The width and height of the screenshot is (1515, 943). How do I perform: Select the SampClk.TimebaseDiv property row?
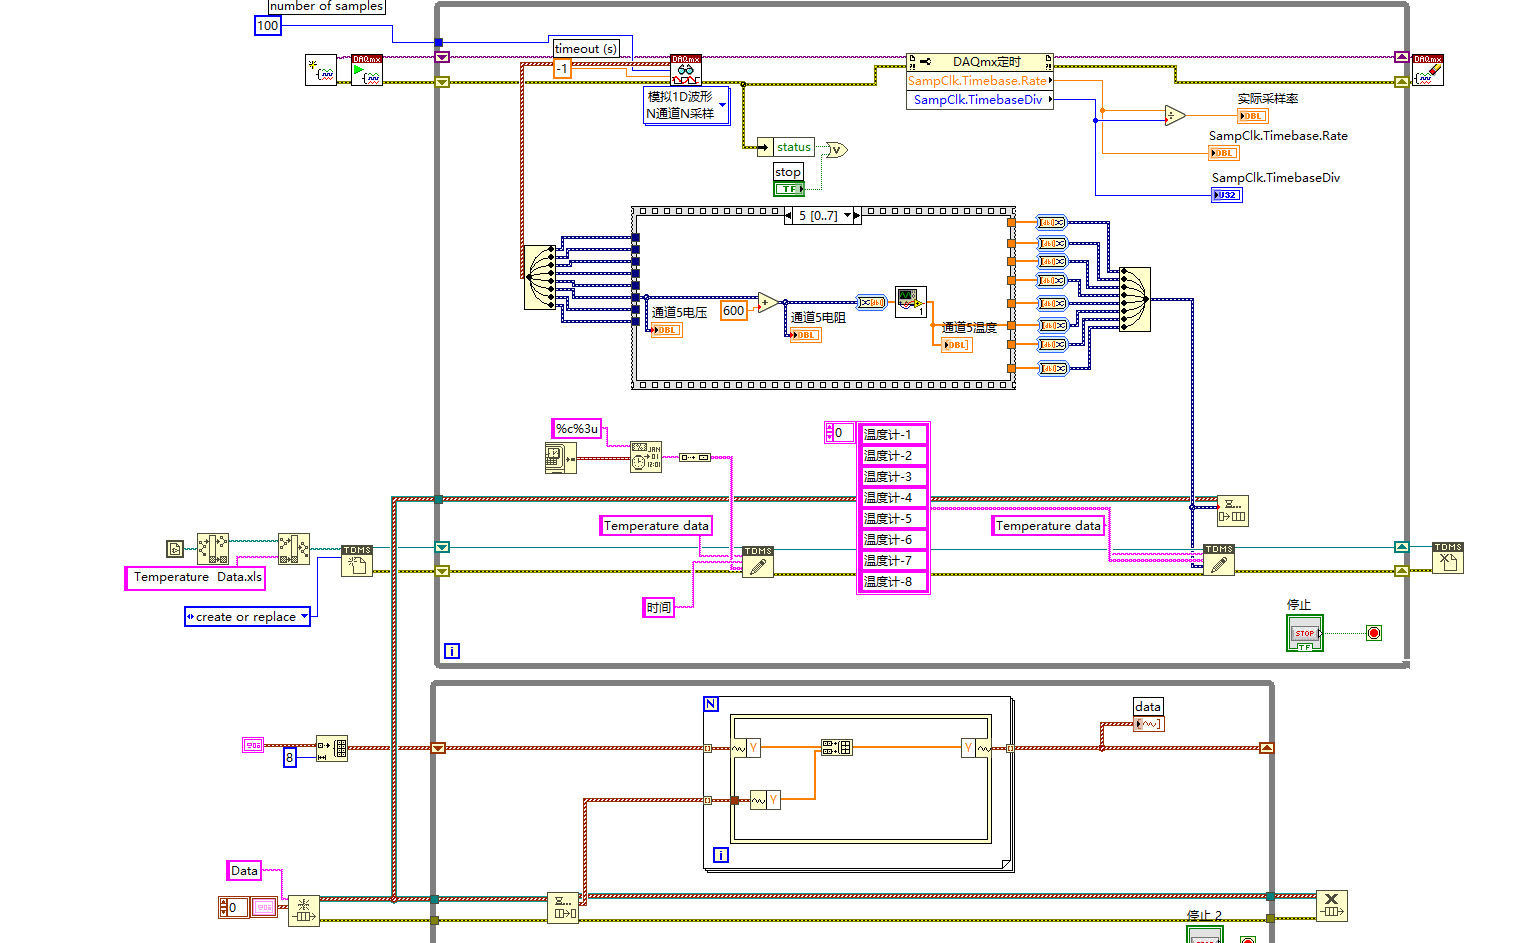[x=979, y=100]
